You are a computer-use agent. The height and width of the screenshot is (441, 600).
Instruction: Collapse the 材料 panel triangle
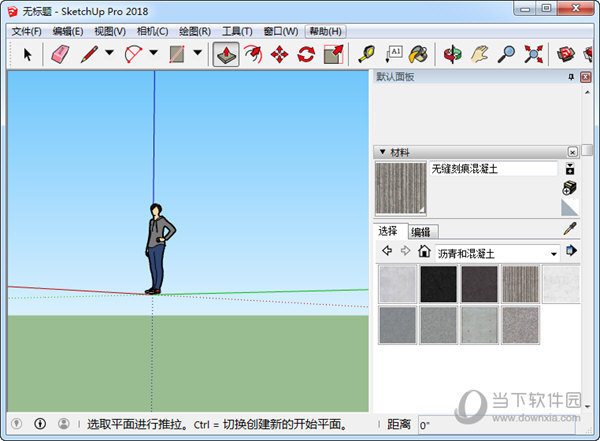click(383, 152)
